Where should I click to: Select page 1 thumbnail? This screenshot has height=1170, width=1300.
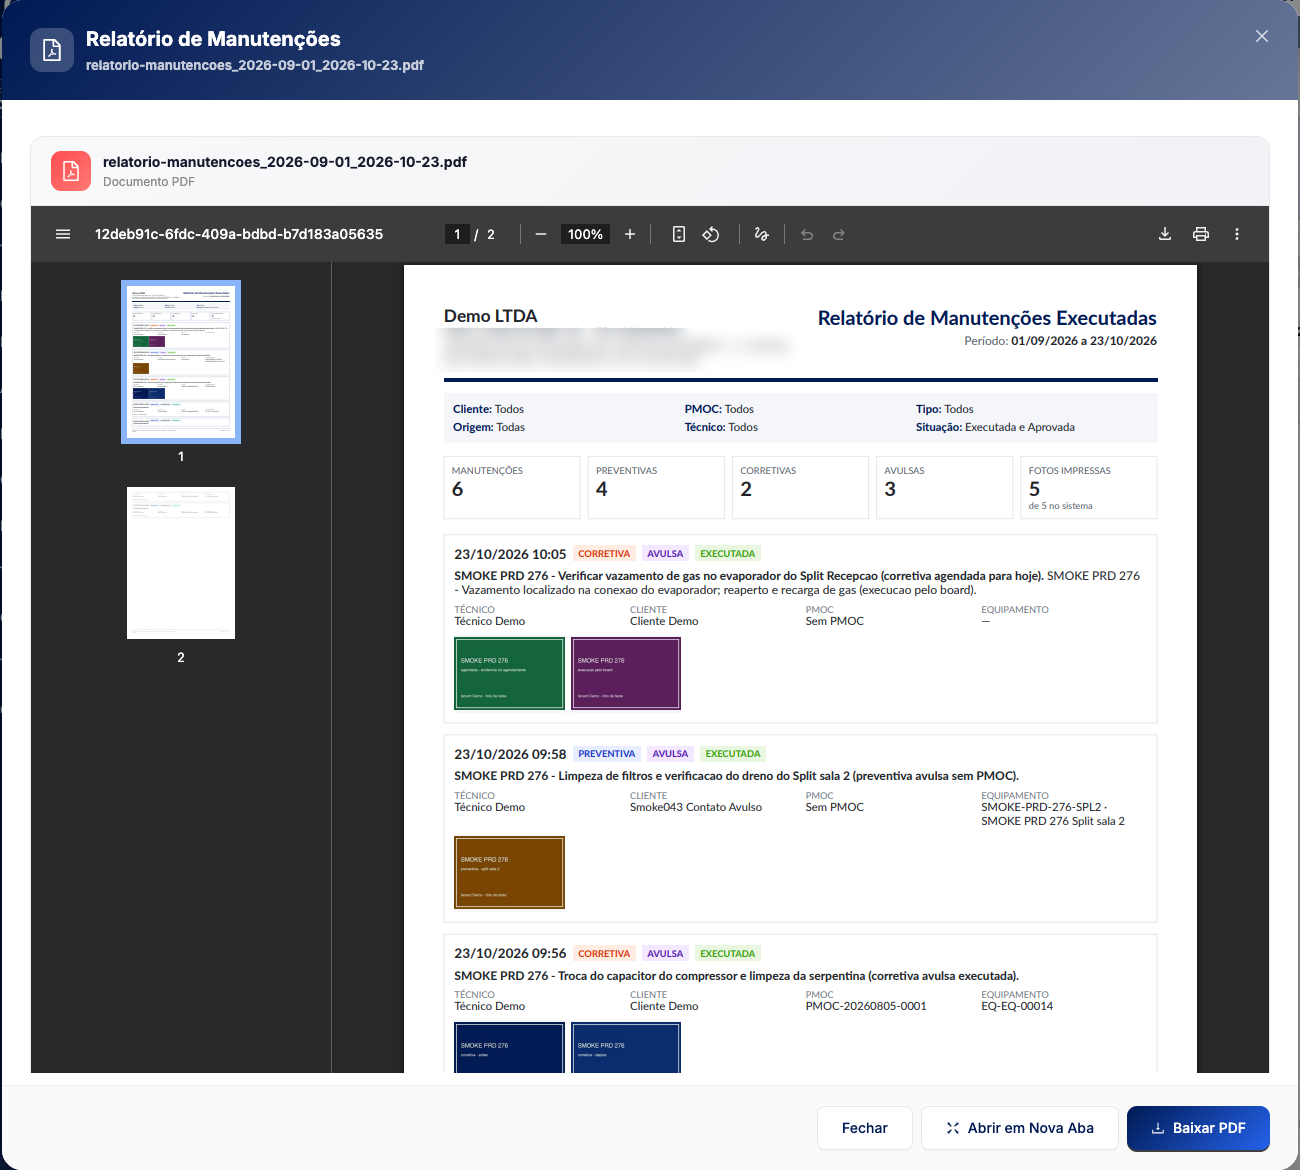(181, 362)
